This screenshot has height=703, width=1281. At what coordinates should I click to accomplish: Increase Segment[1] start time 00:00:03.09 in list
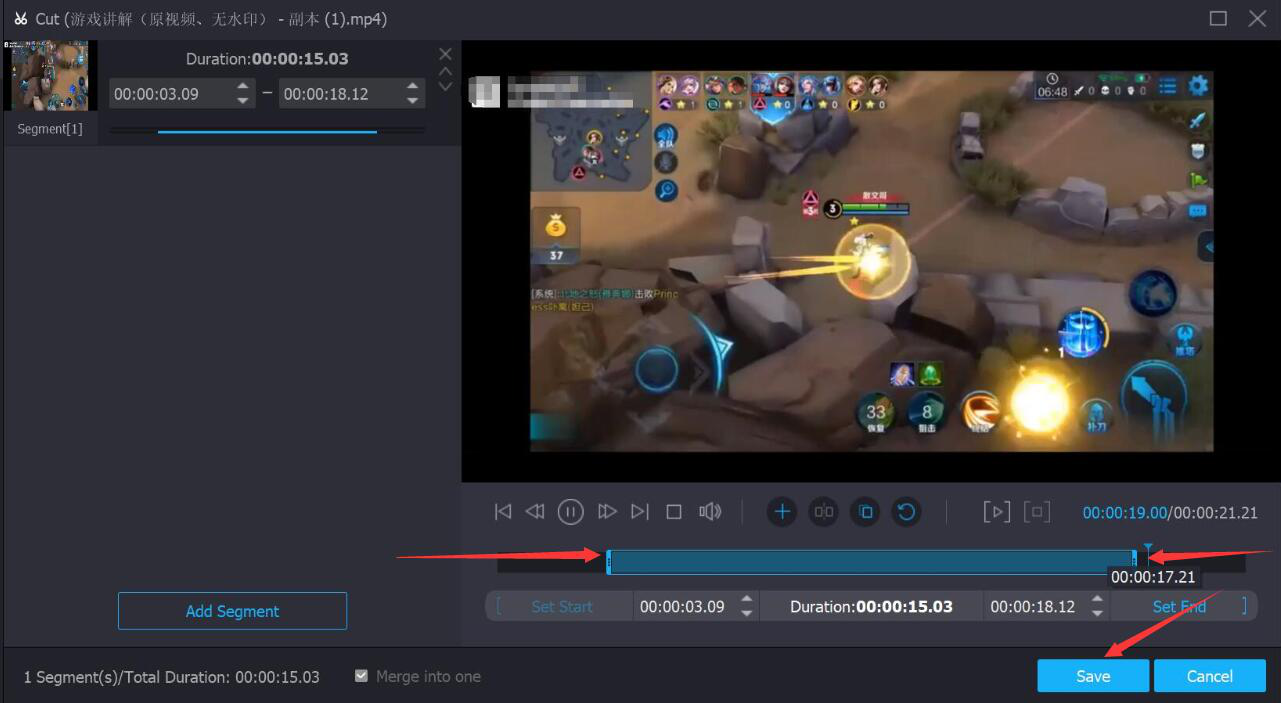click(x=243, y=87)
